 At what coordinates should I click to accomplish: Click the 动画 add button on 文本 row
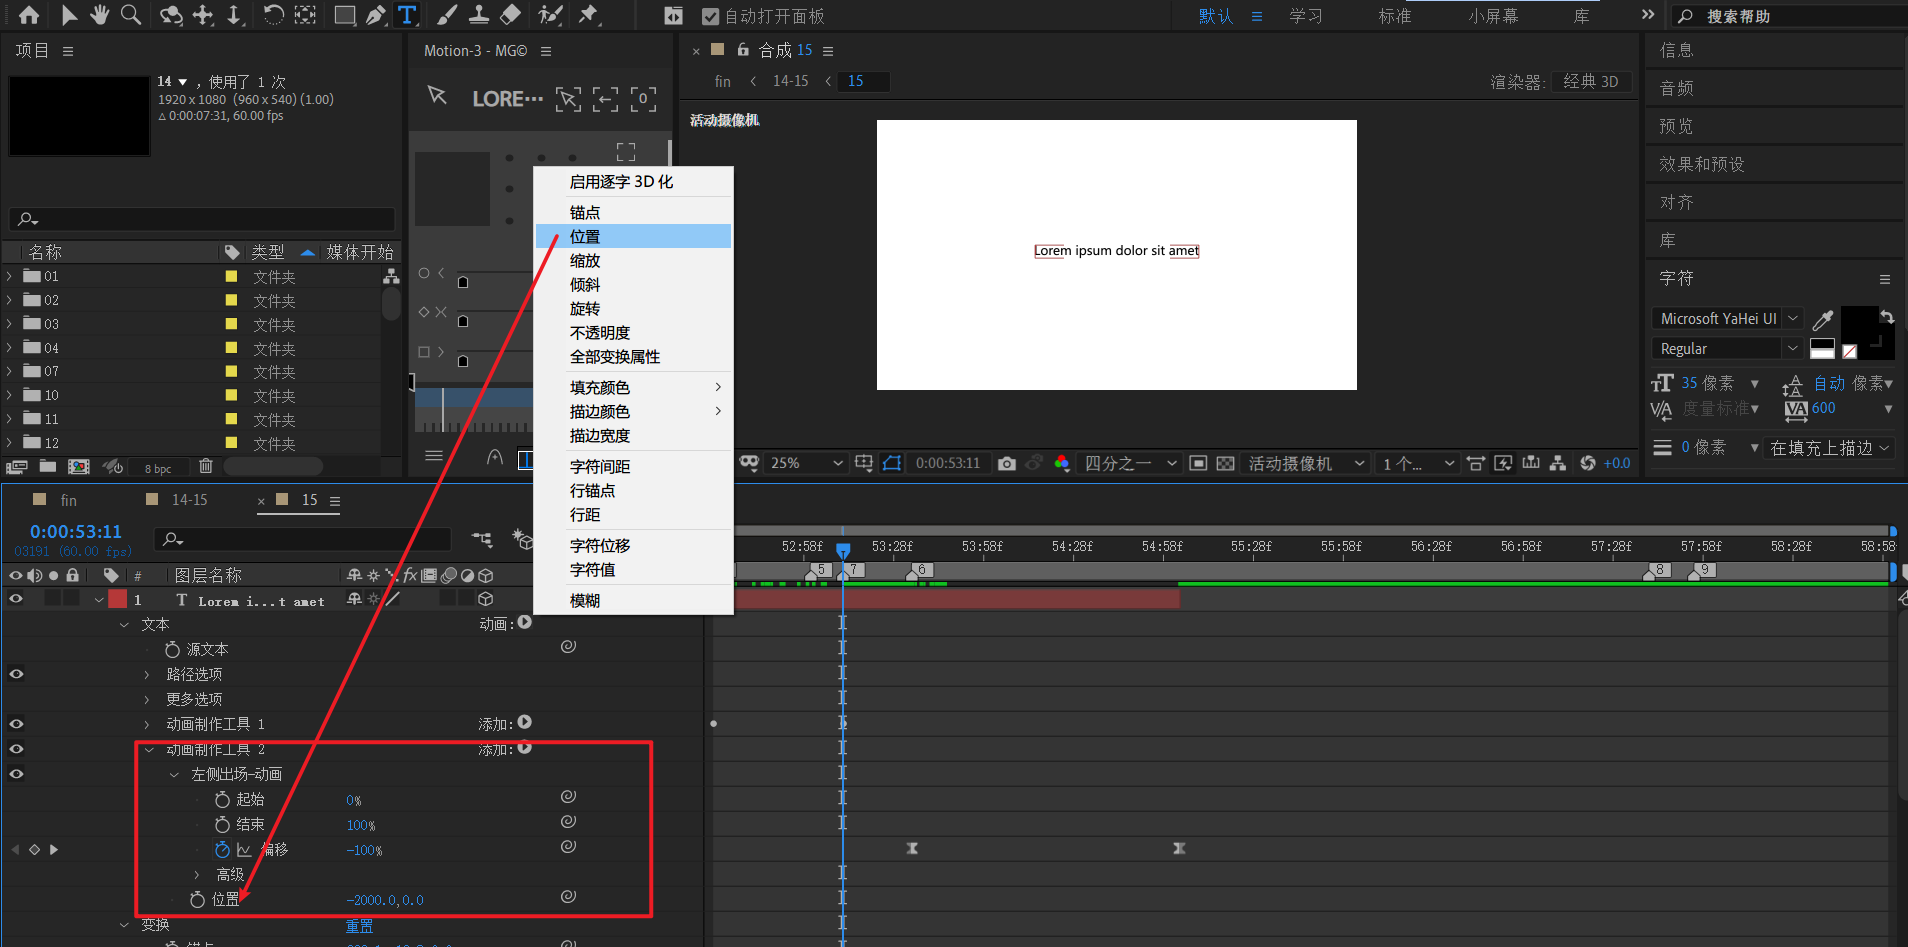click(x=524, y=622)
